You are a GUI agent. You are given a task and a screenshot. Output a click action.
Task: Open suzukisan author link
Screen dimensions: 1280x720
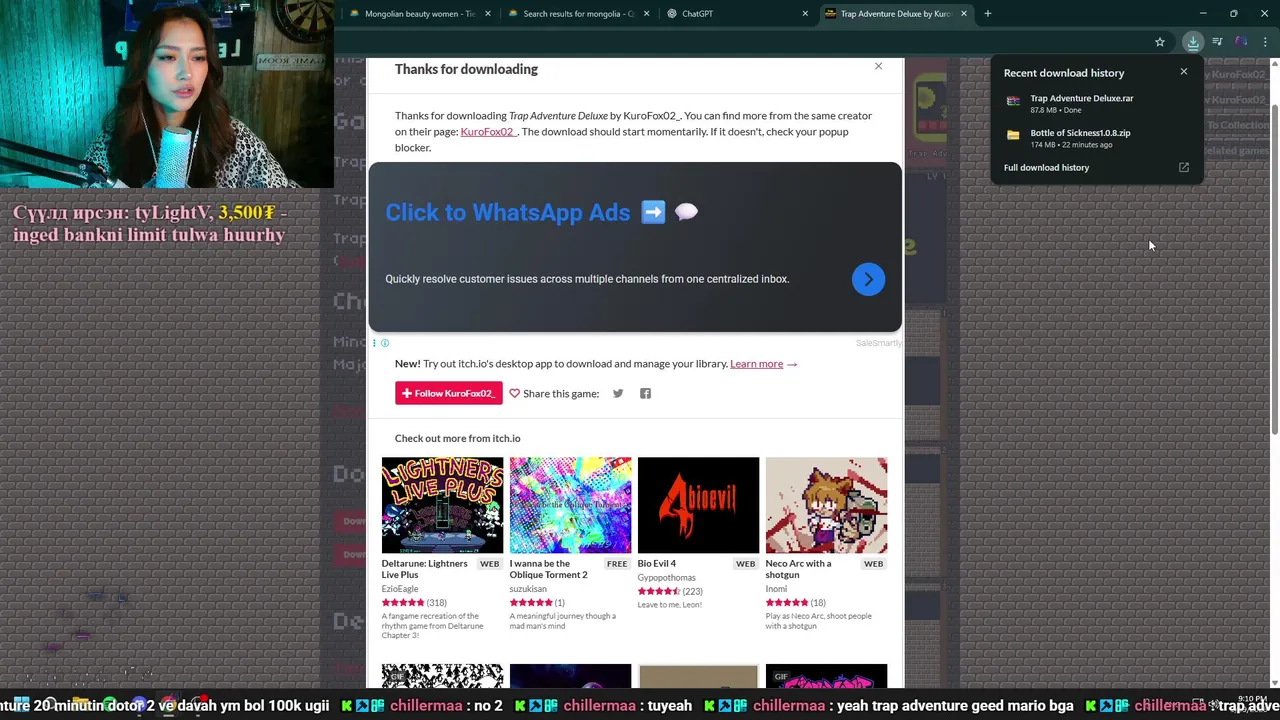(528, 589)
